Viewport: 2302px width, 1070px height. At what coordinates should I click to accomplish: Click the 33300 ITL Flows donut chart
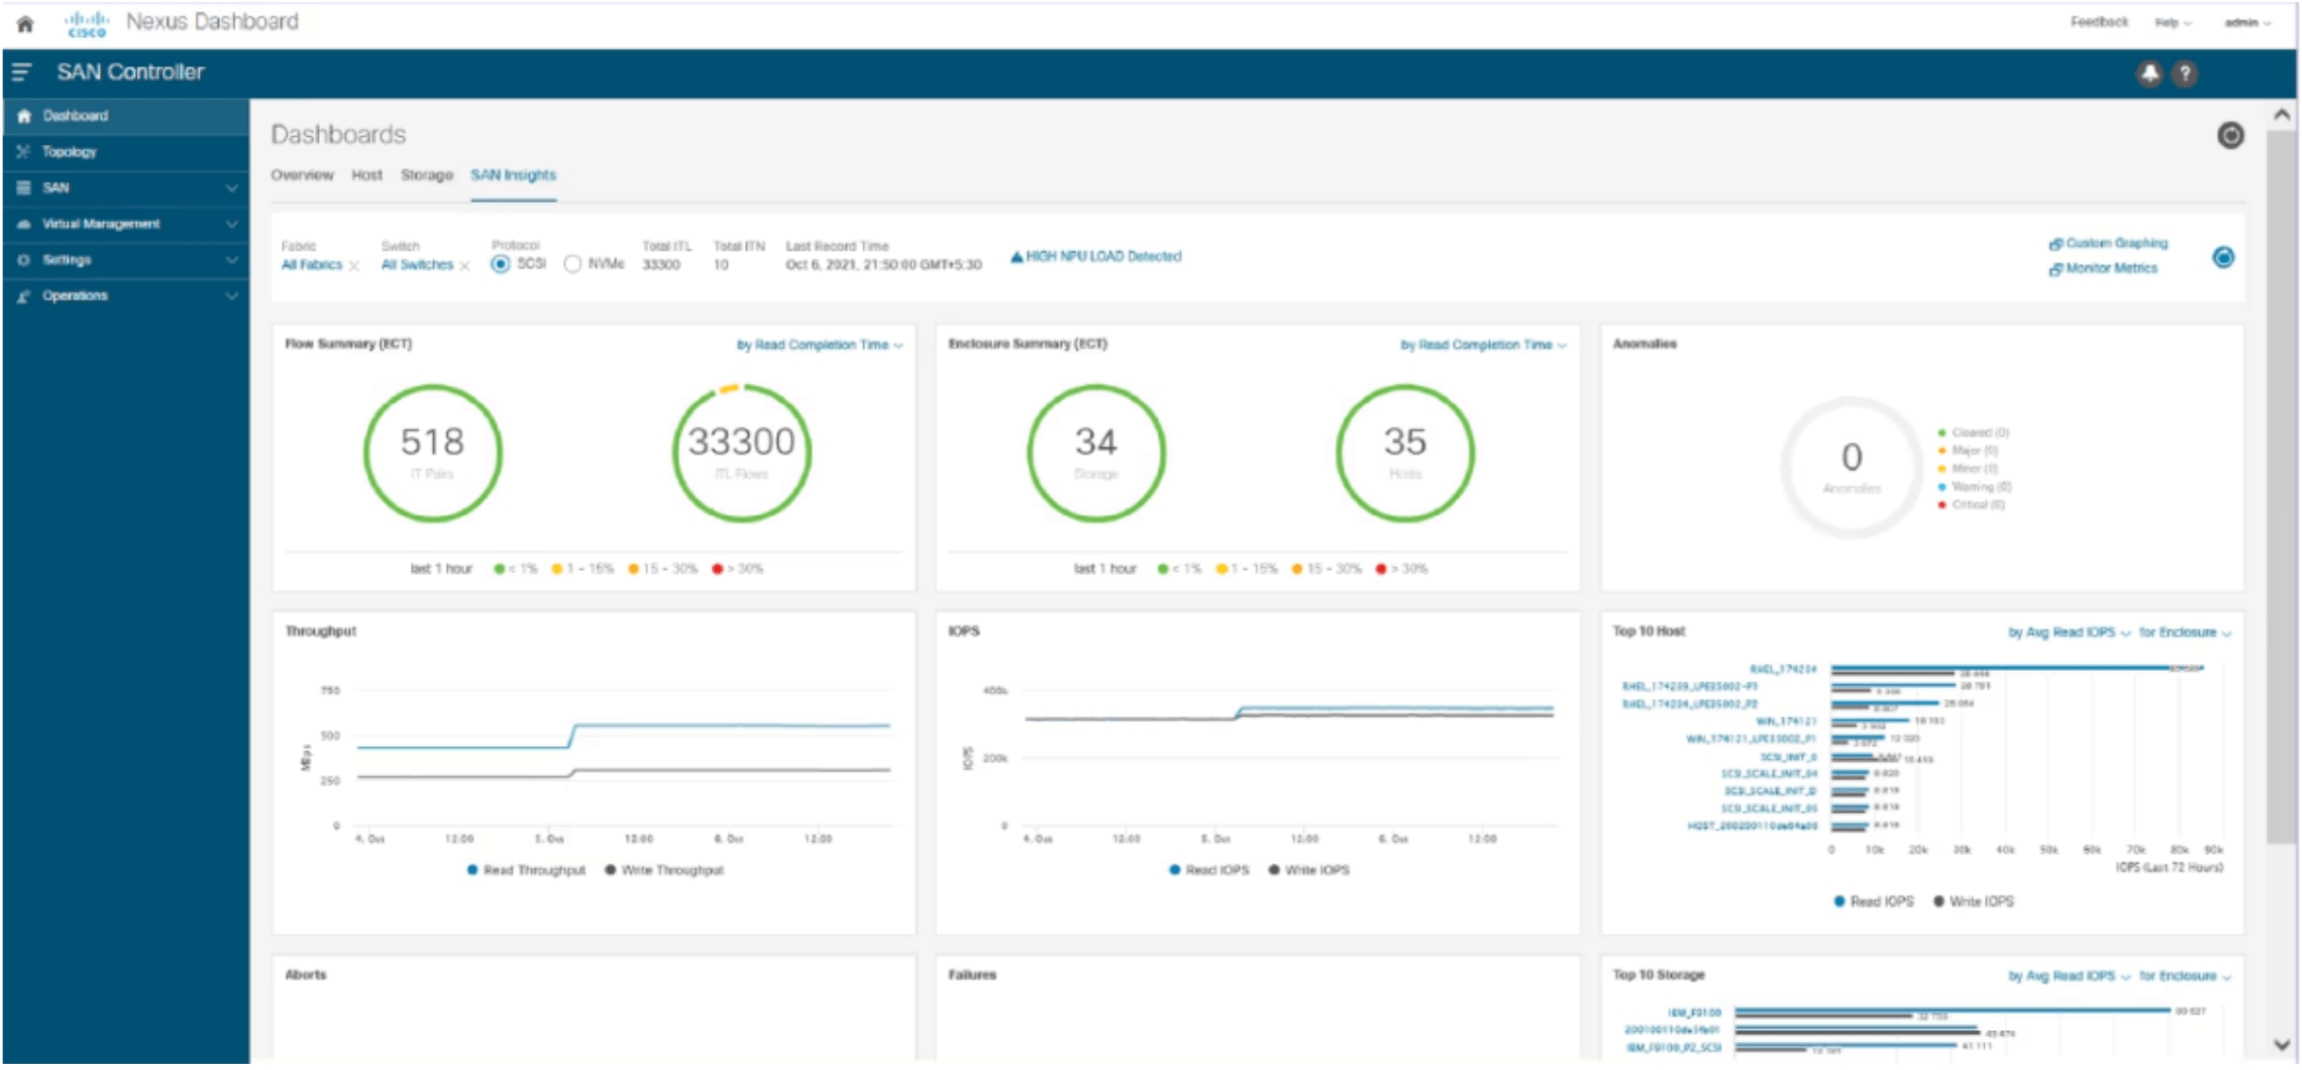click(741, 453)
